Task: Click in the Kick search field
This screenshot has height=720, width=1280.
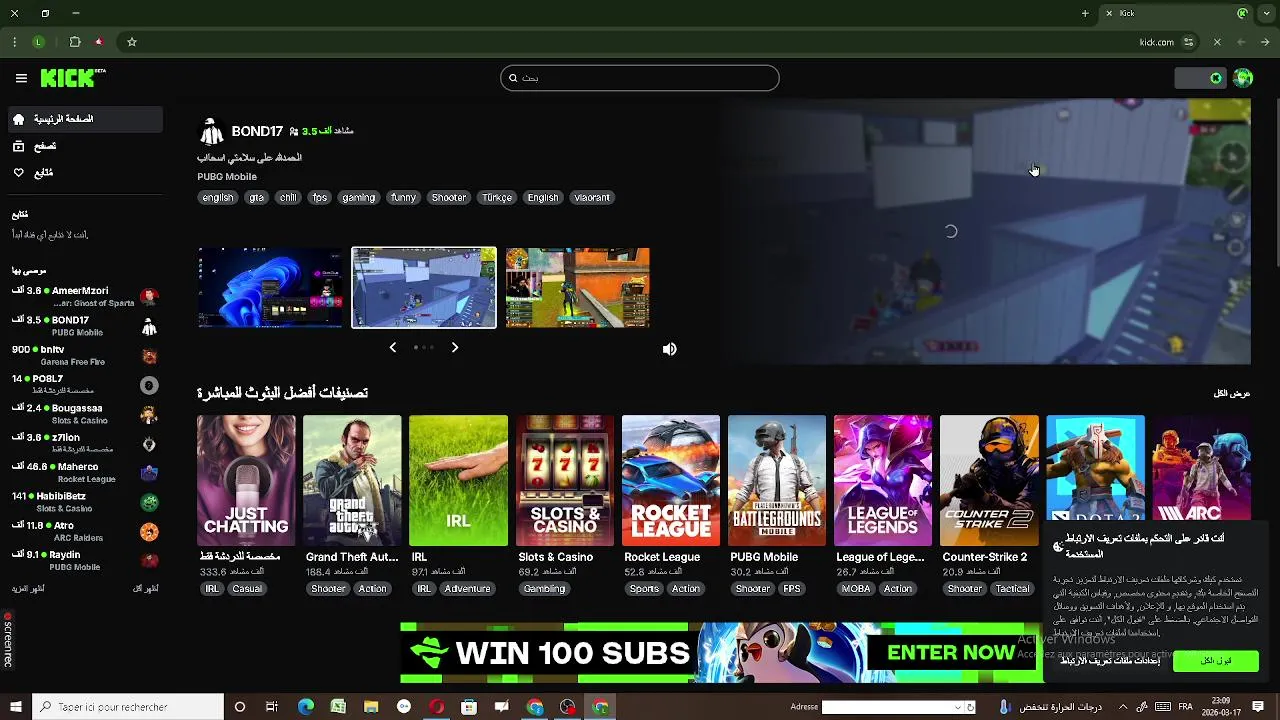Action: 640,78
